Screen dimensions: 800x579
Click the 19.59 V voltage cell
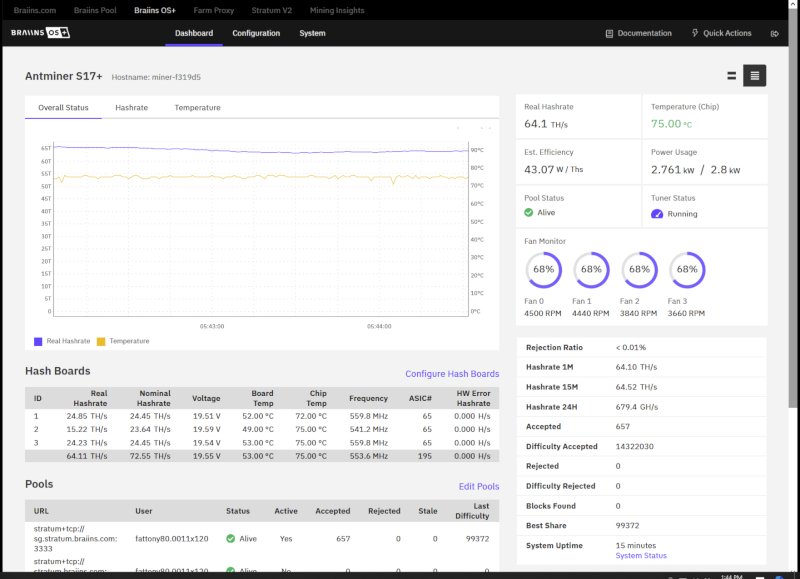pyautogui.click(x=207, y=430)
